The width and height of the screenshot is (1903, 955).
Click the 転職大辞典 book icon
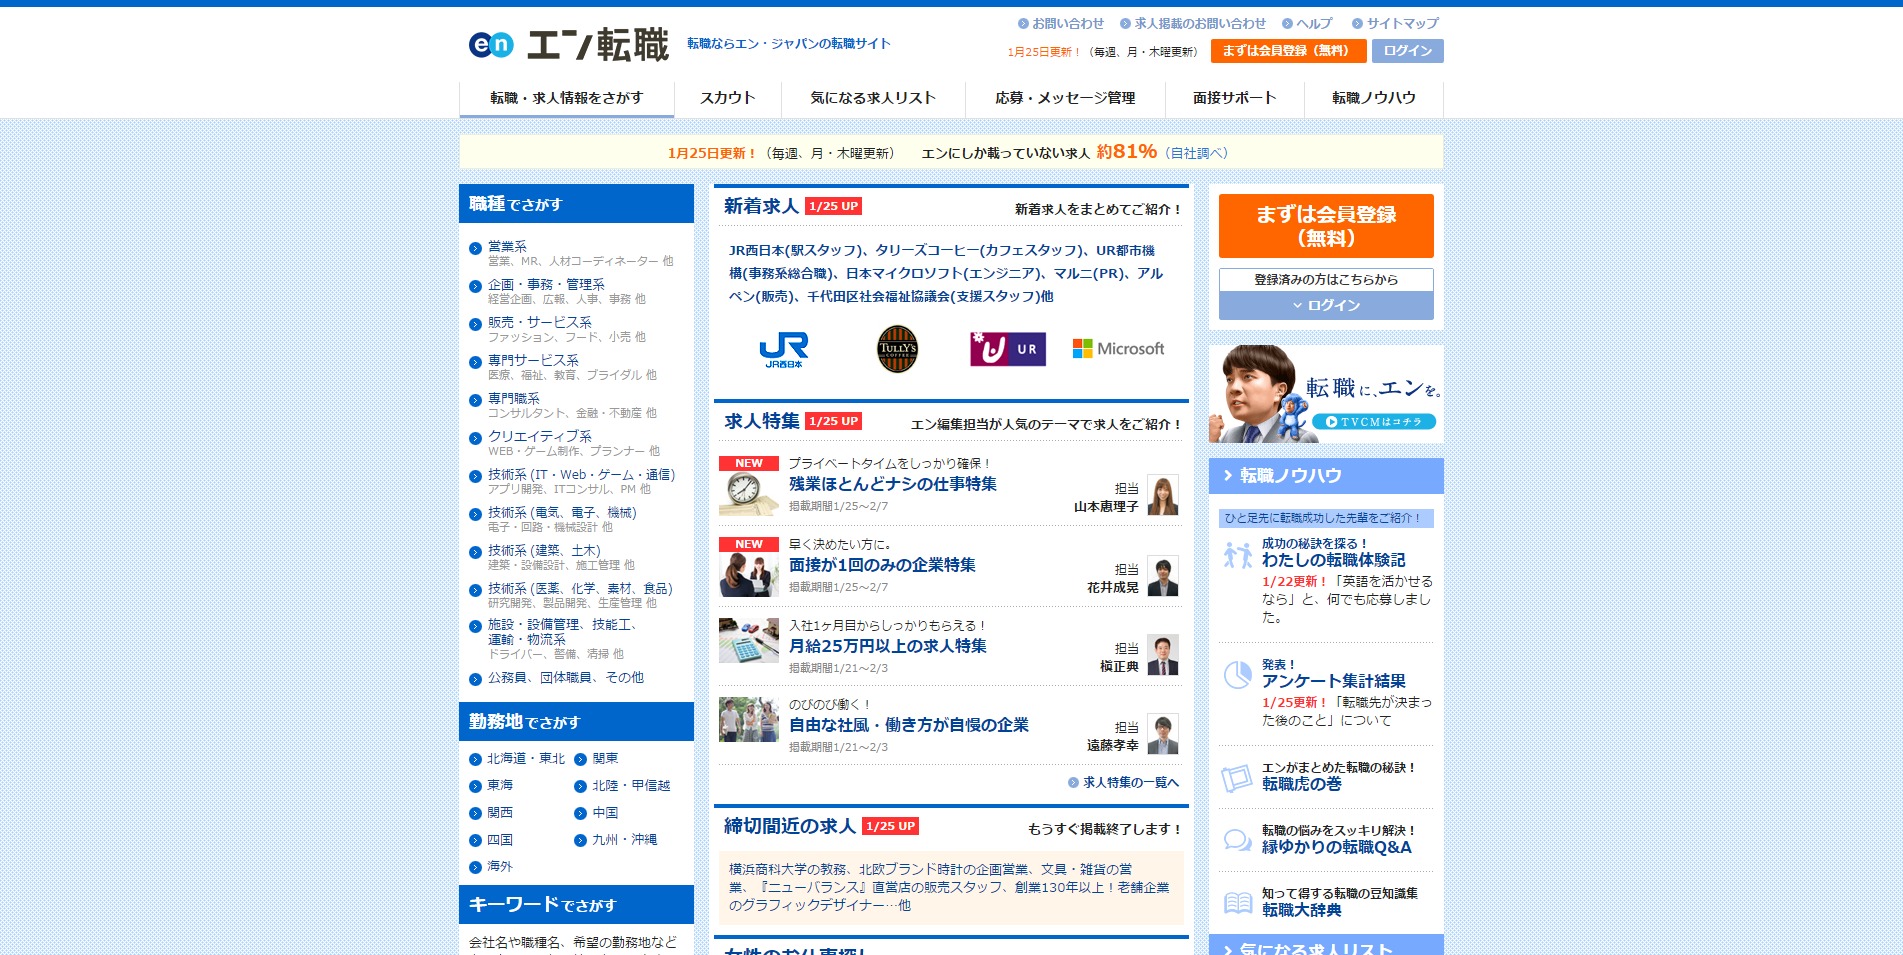click(x=1238, y=903)
